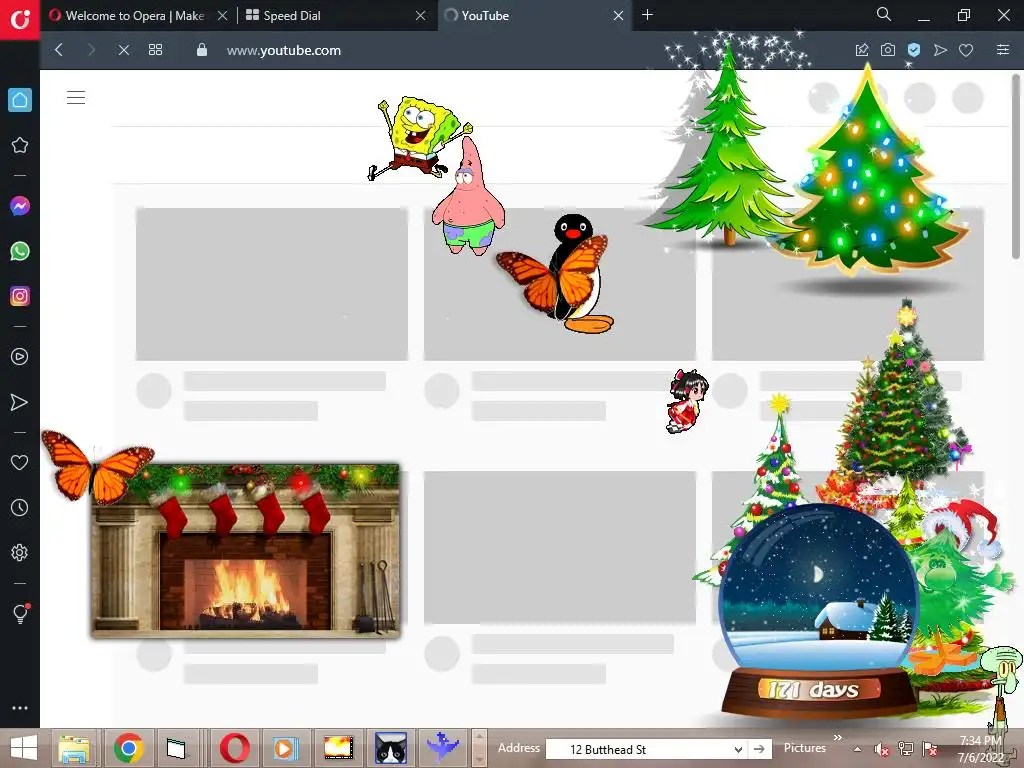Open the Player icon in sidebar

pos(20,357)
